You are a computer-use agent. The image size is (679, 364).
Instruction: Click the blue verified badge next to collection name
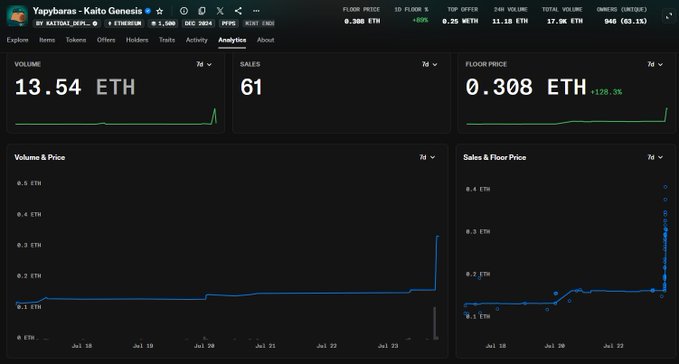(148, 11)
